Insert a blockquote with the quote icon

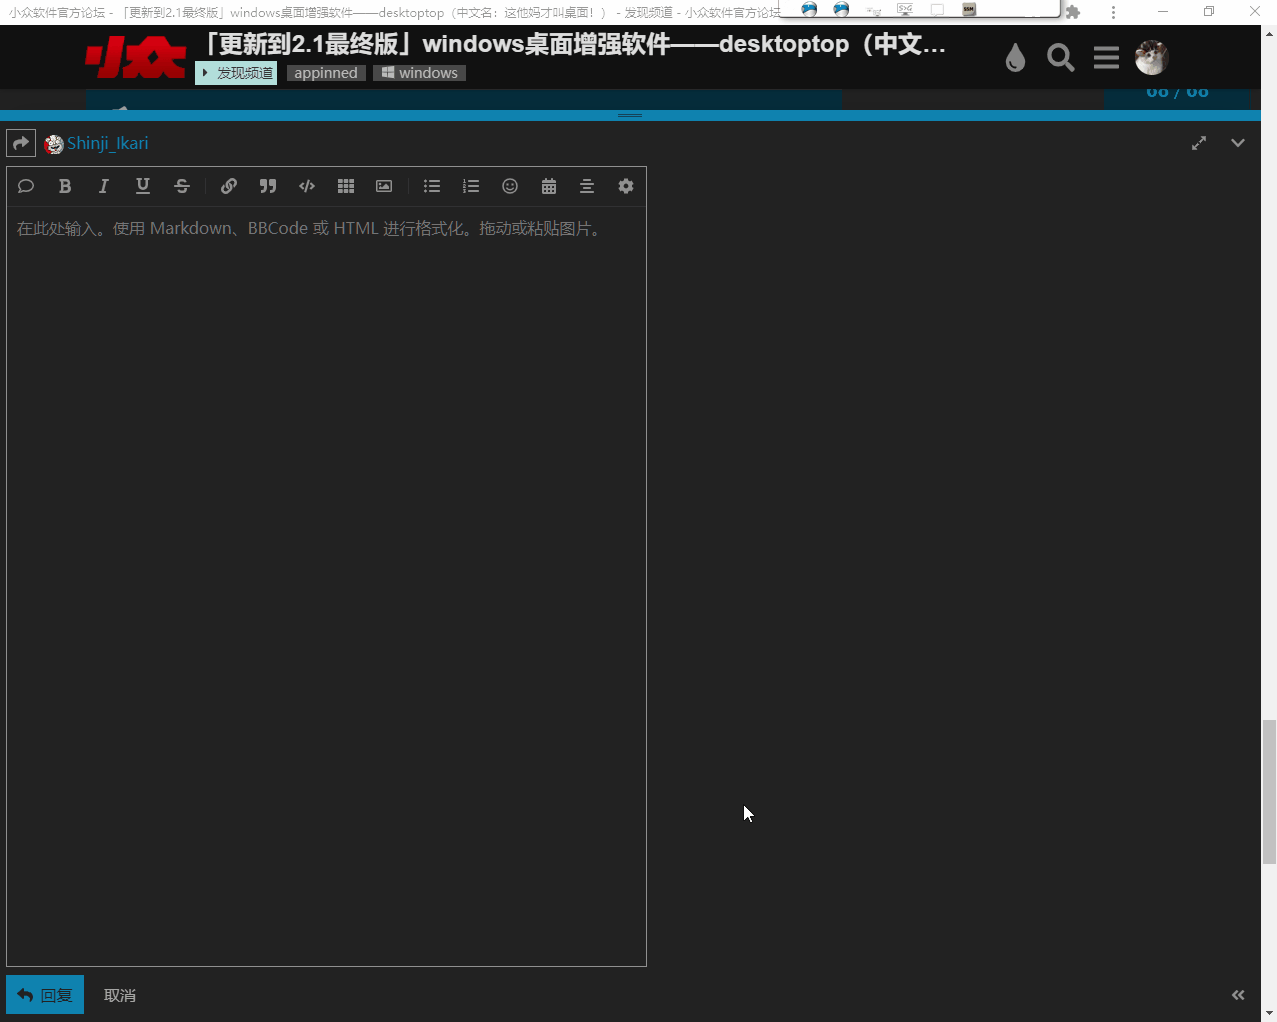tap(267, 186)
